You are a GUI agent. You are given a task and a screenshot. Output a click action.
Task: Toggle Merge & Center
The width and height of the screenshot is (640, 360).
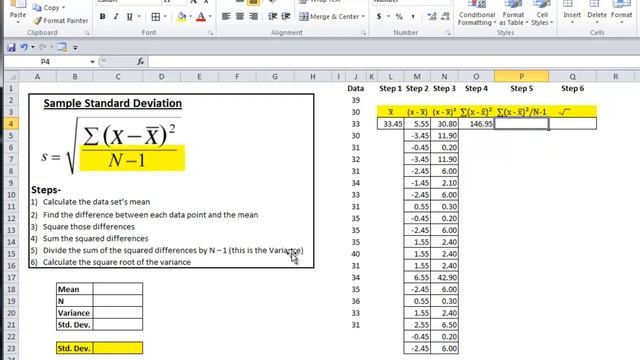tap(329, 17)
